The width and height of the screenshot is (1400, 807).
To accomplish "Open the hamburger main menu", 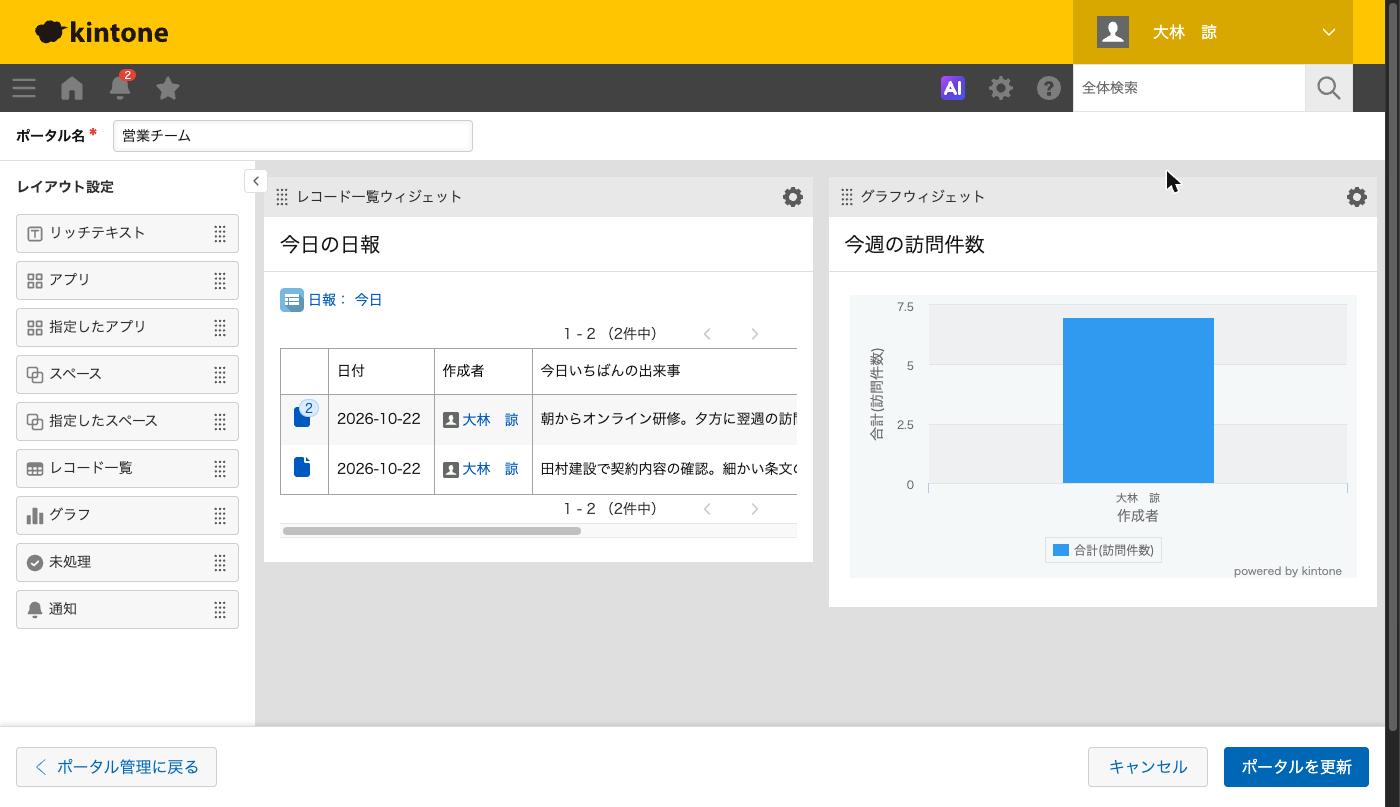I will point(24,88).
